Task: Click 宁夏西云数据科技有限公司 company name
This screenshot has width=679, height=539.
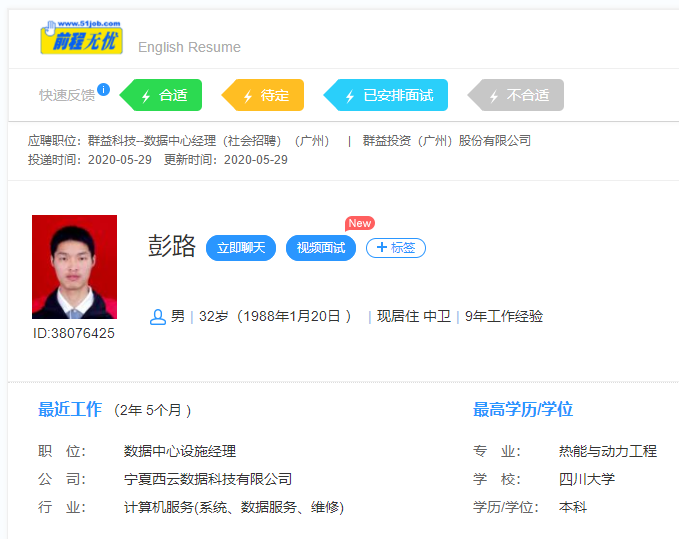Action: point(208,479)
